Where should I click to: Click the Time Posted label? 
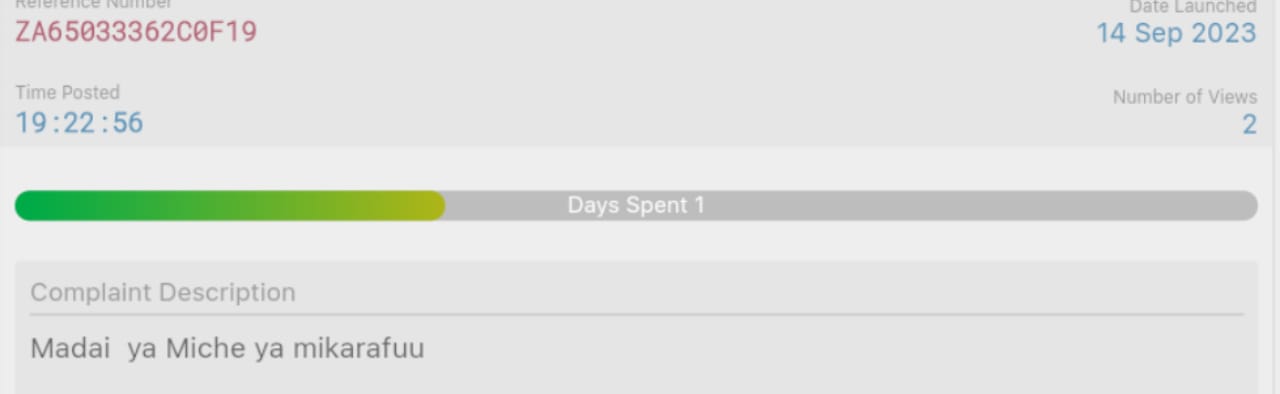pos(67,92)
